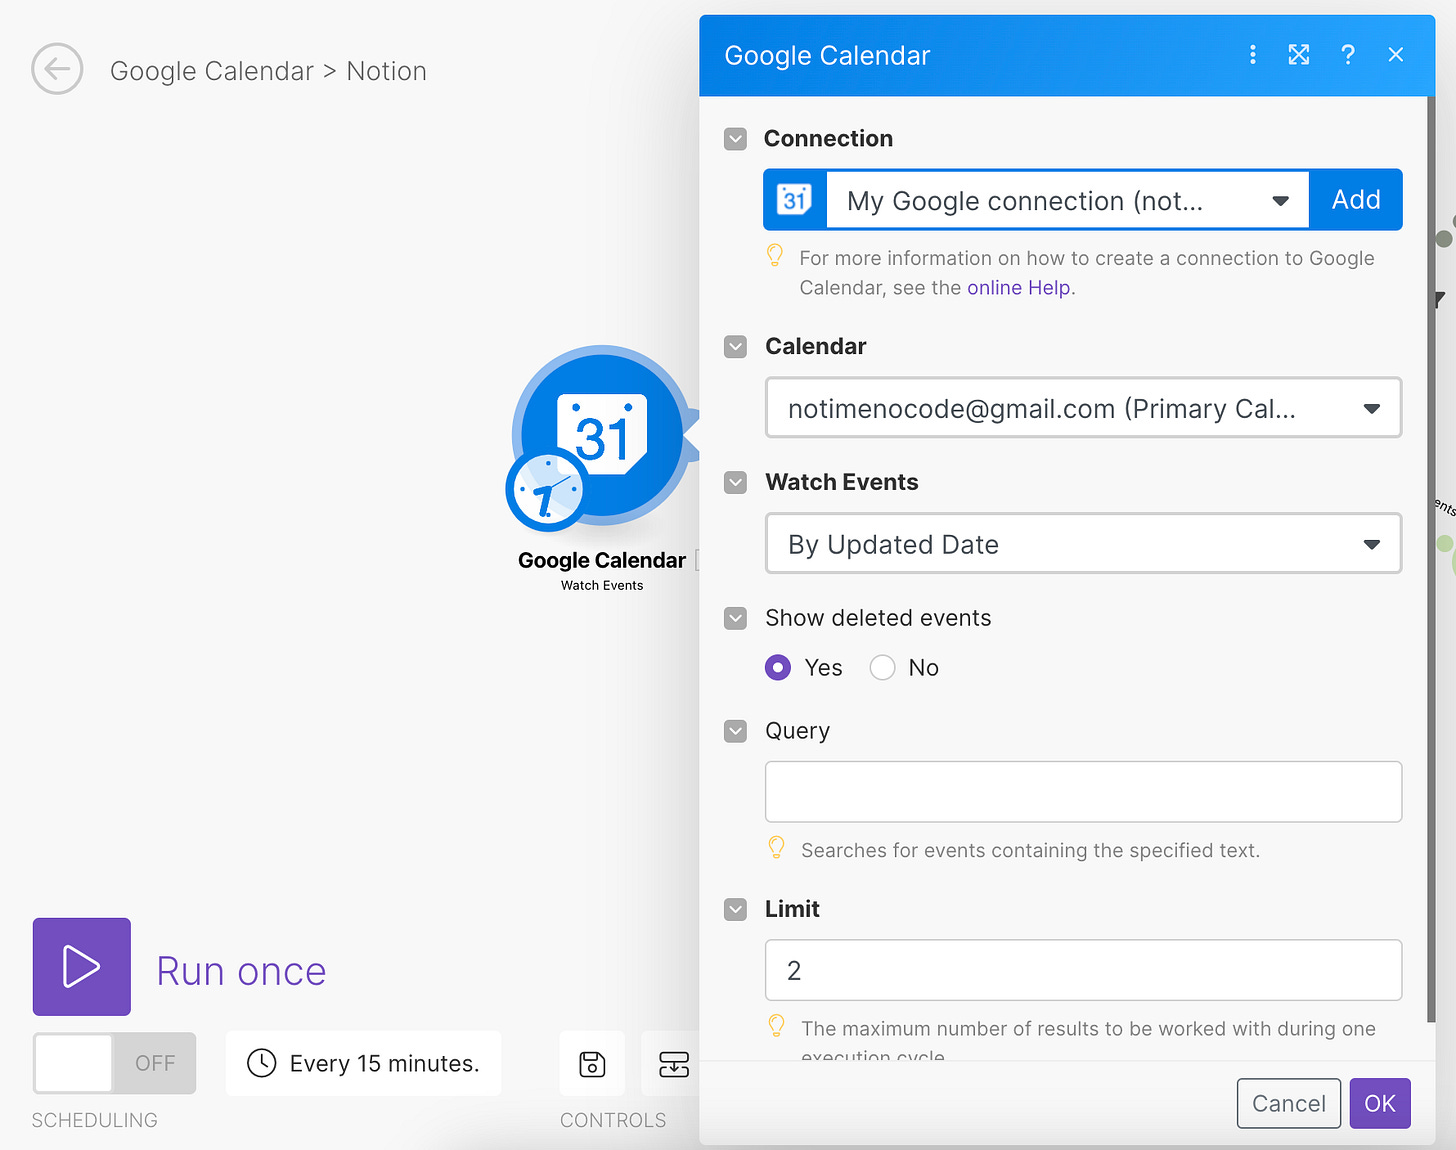
Task: Click into the Query text field
Action: [x=1083, y=792]
